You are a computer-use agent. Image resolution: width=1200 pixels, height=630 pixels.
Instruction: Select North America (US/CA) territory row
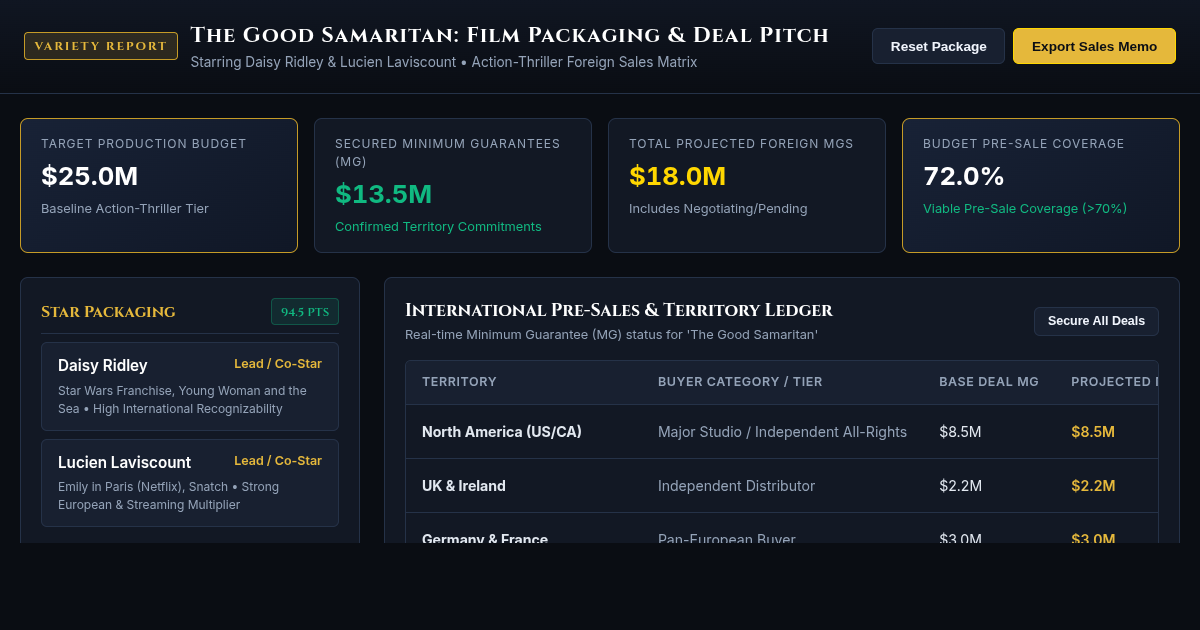[x=782, y=432]
